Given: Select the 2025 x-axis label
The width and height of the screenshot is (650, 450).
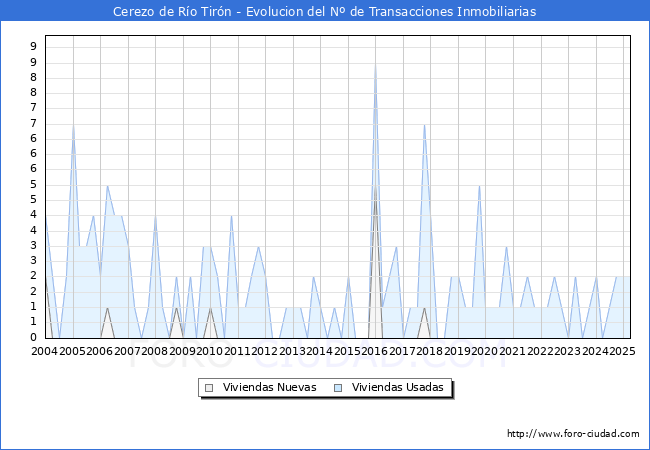Looking at the screenshot, I should pos(623,351).
